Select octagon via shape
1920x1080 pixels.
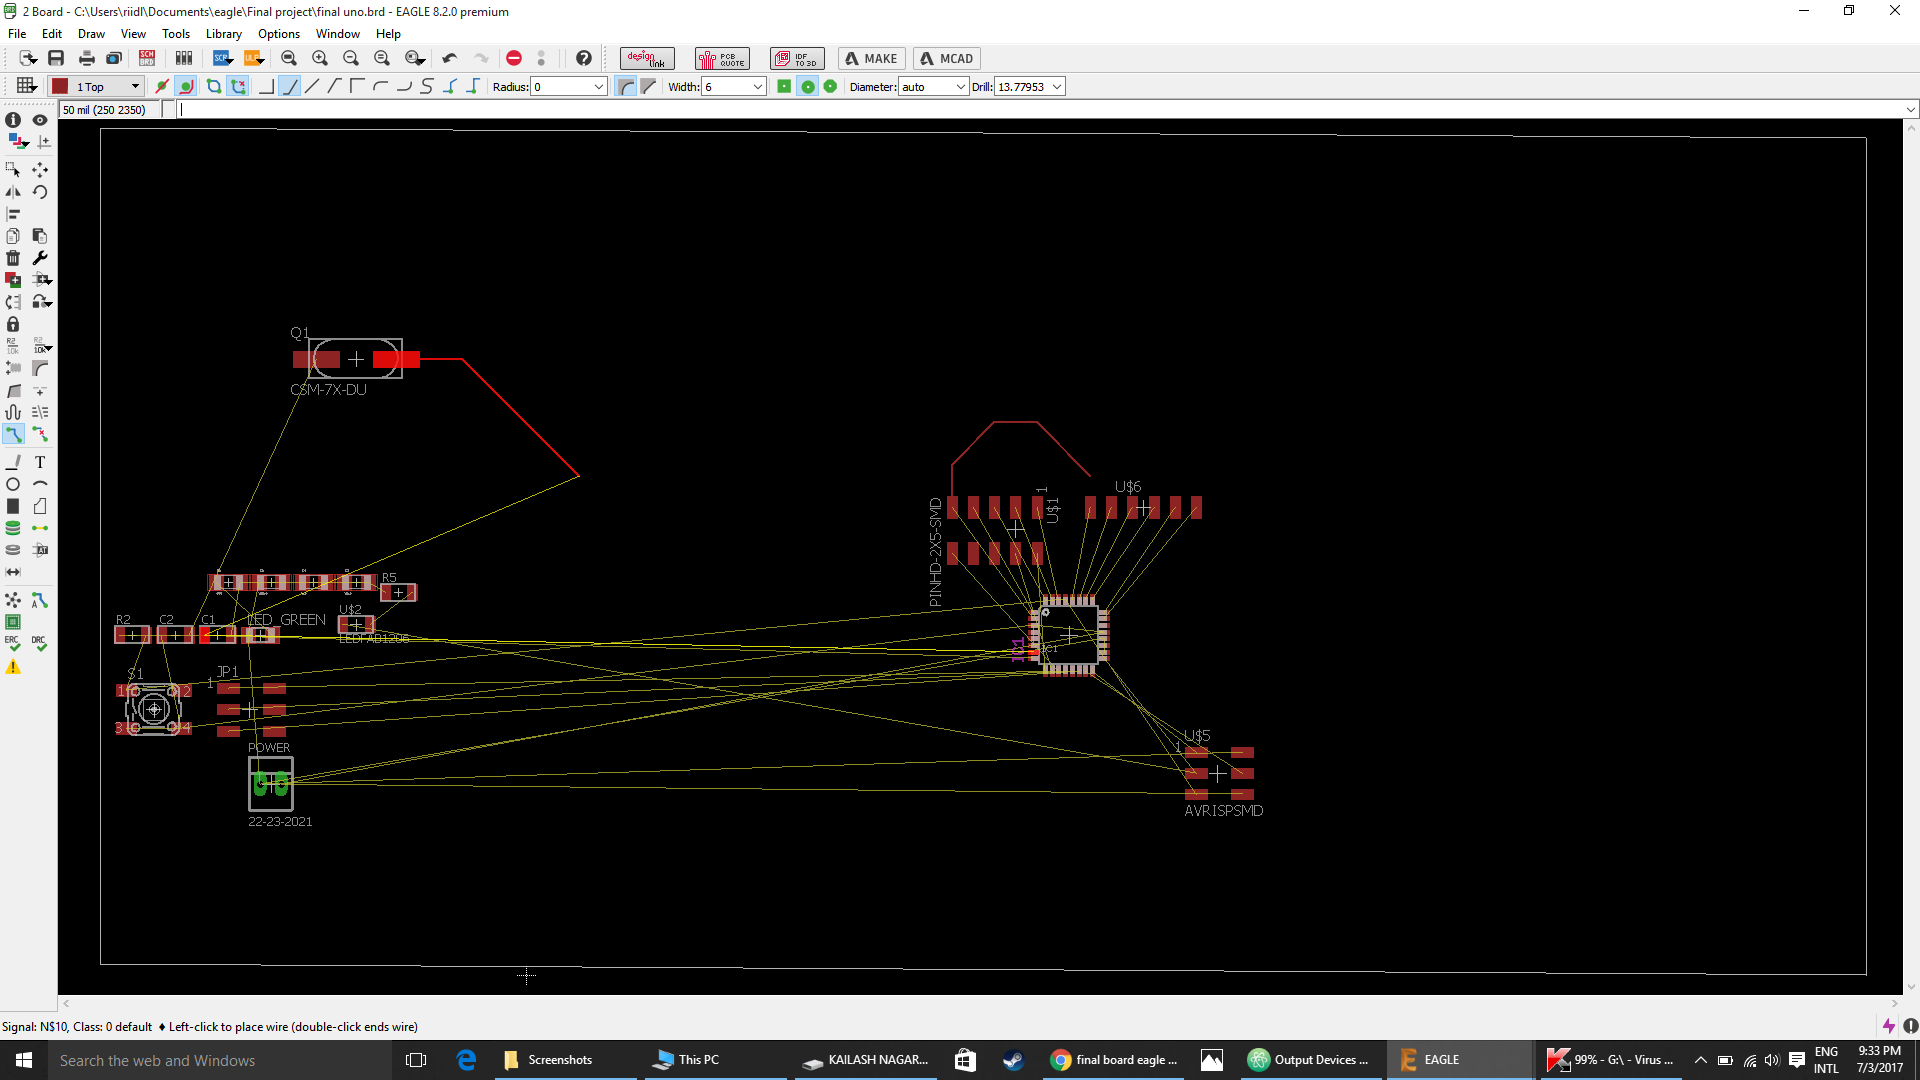pyautogui.click(x=830, y=87)
